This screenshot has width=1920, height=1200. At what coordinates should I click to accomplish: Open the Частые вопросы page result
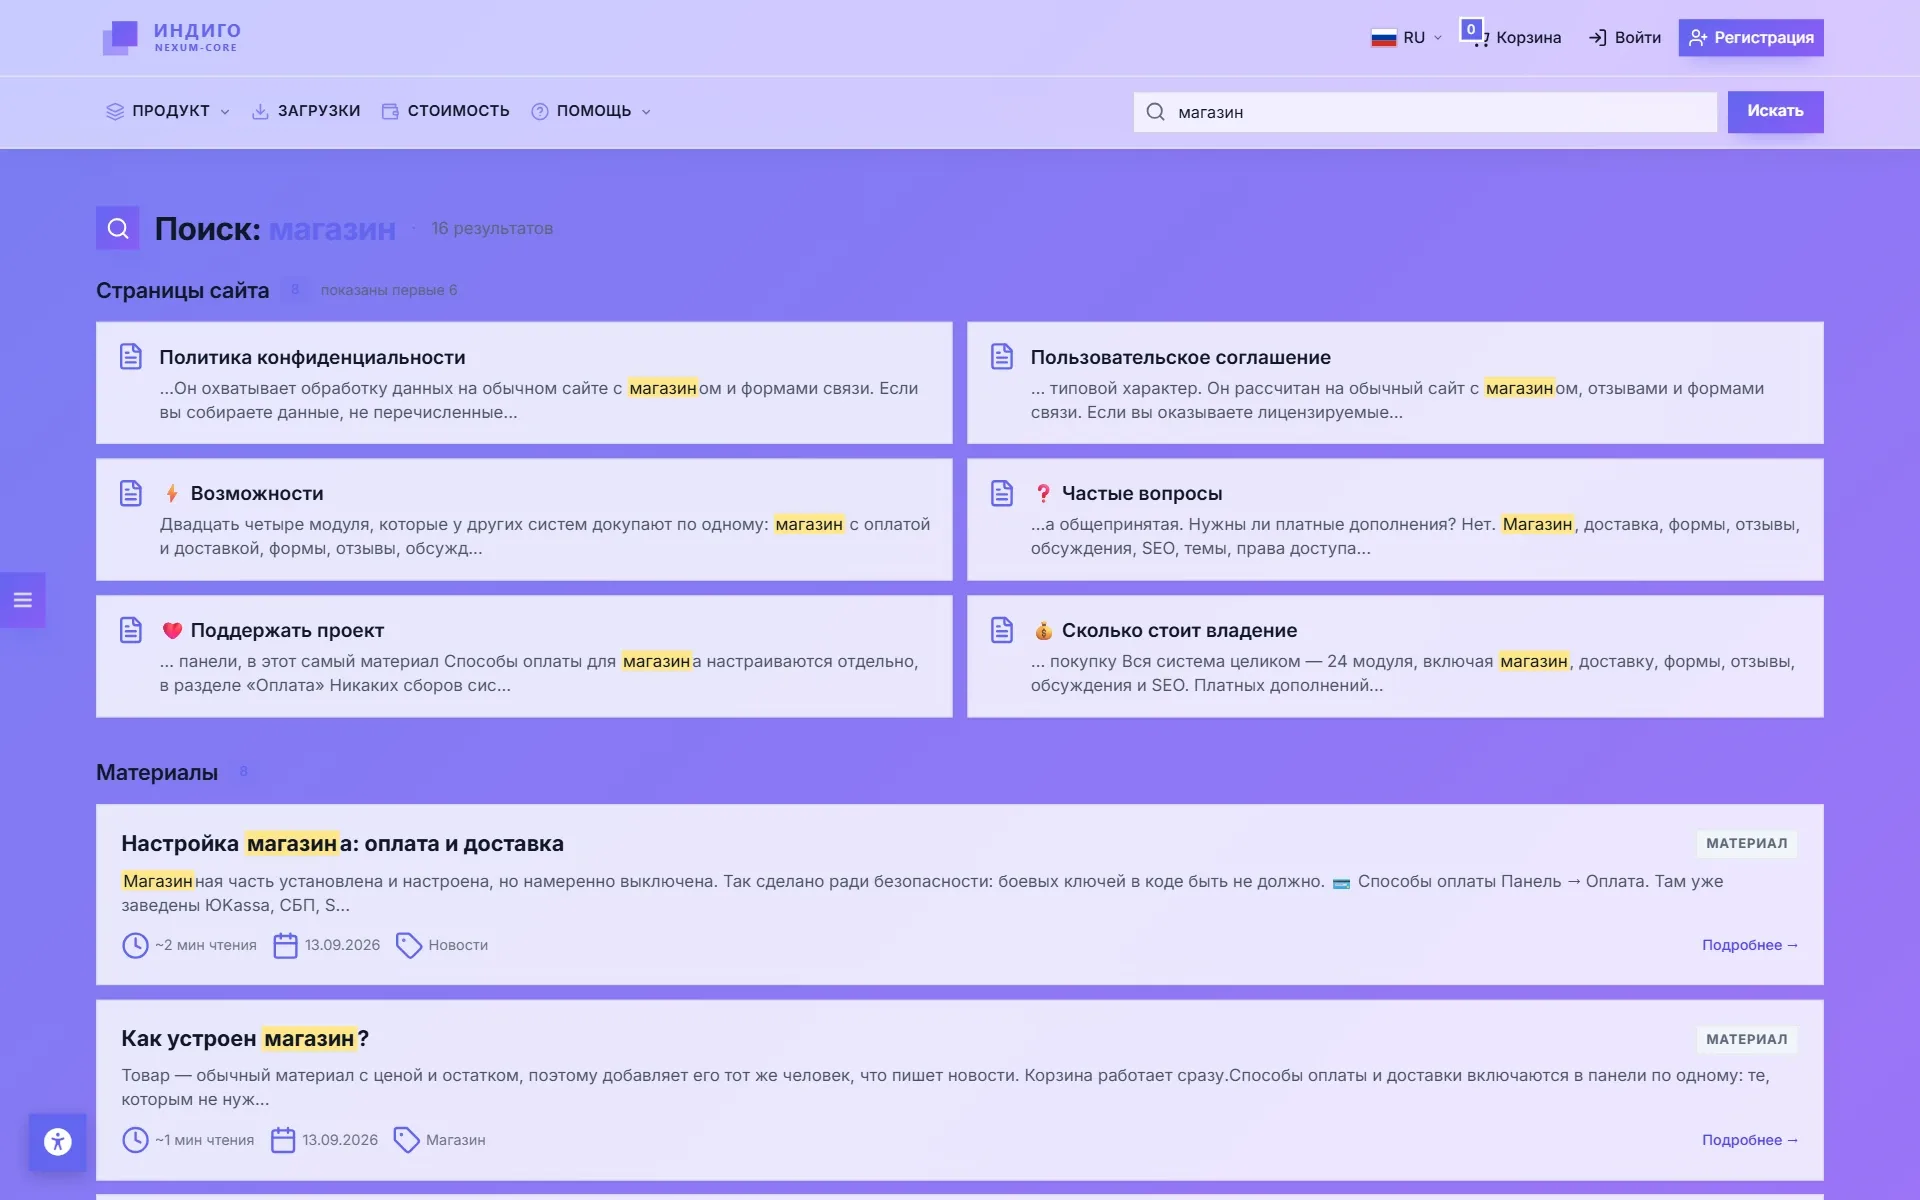[x=1395, y=519]
